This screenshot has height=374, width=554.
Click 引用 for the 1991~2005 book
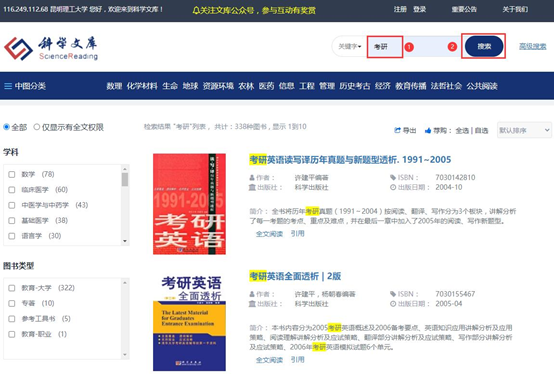click(297, 233)
